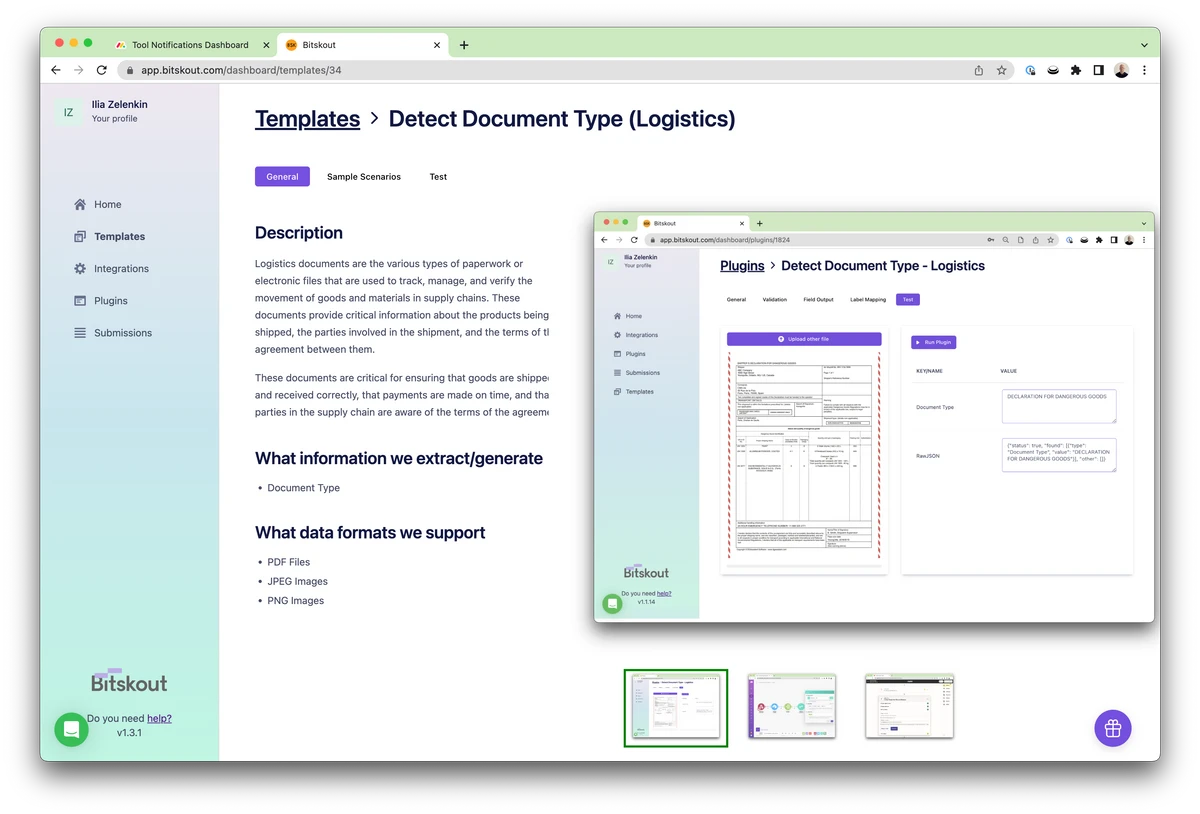Click the blue timer-lock extension icon
Viewport: 1200px width, 814px height.
(x=1031, y=70)
